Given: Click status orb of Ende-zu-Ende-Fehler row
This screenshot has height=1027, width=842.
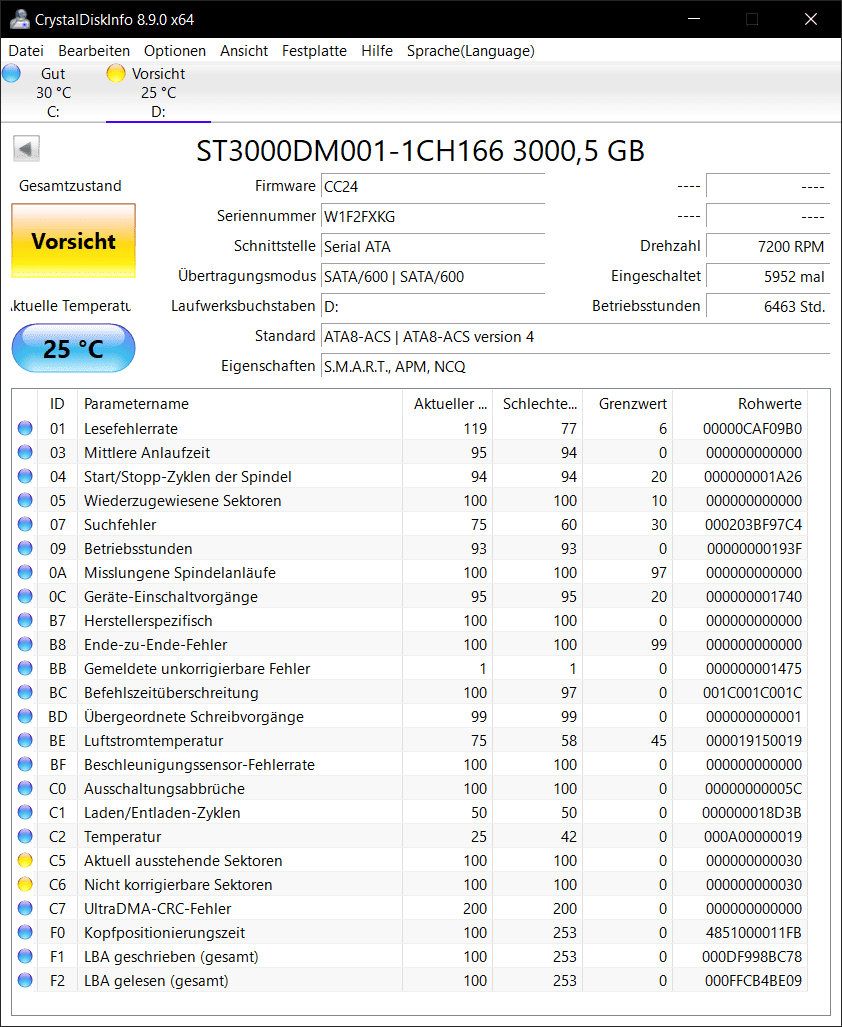Looking at the screenshot, I should (x=25, y=644).
